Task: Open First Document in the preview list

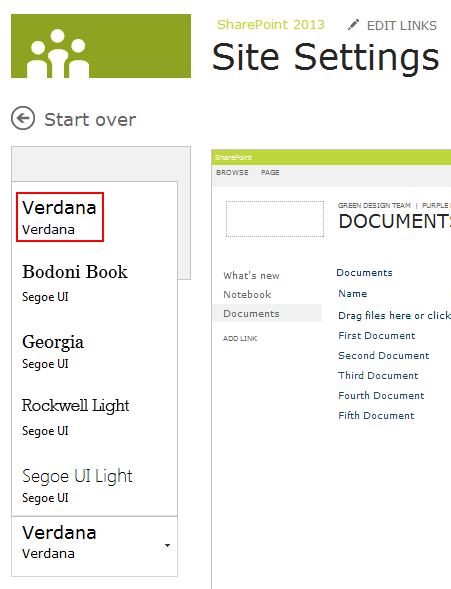Action: click(x=377, y=335)
